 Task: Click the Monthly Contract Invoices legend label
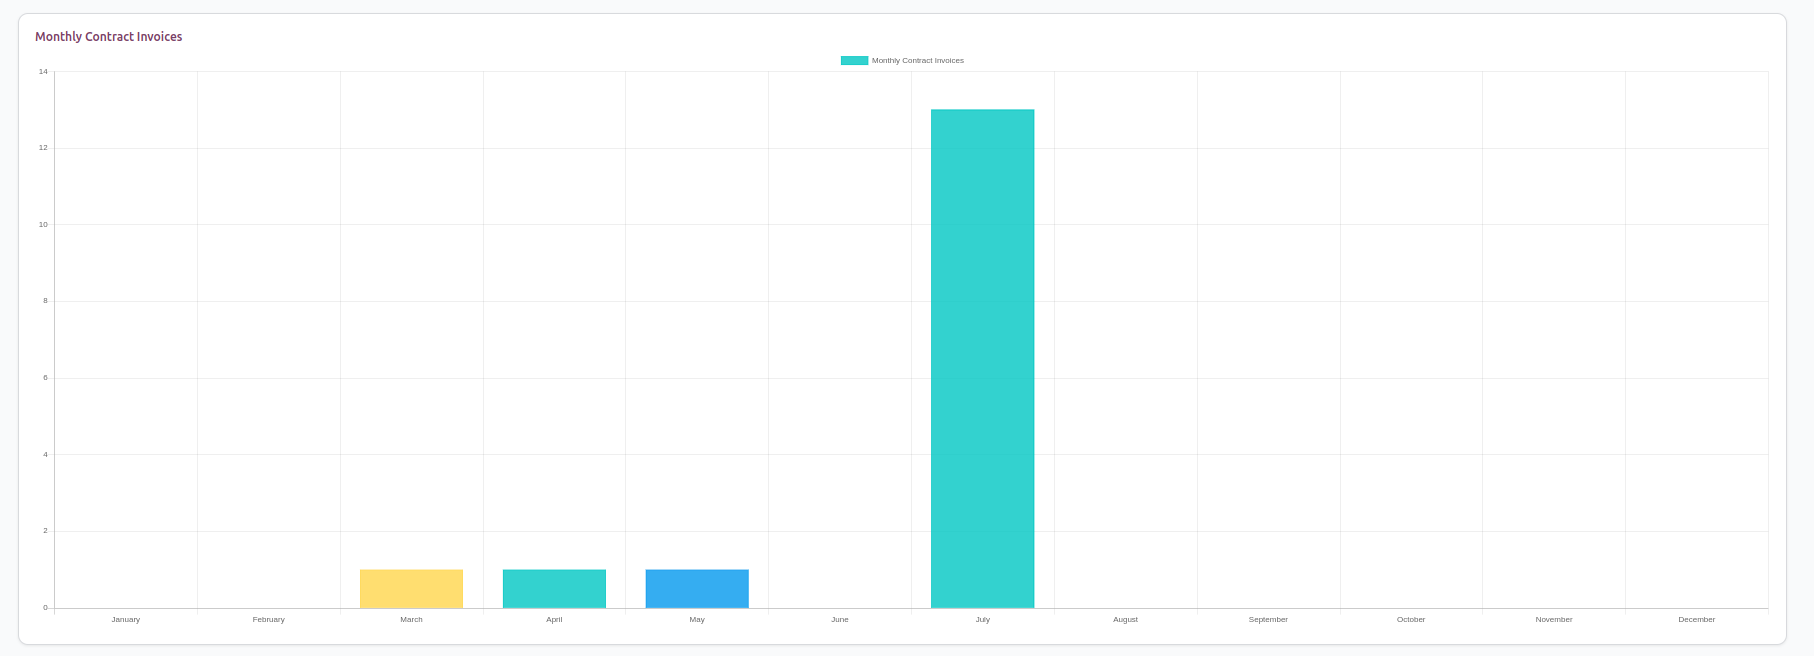point(918,61)
